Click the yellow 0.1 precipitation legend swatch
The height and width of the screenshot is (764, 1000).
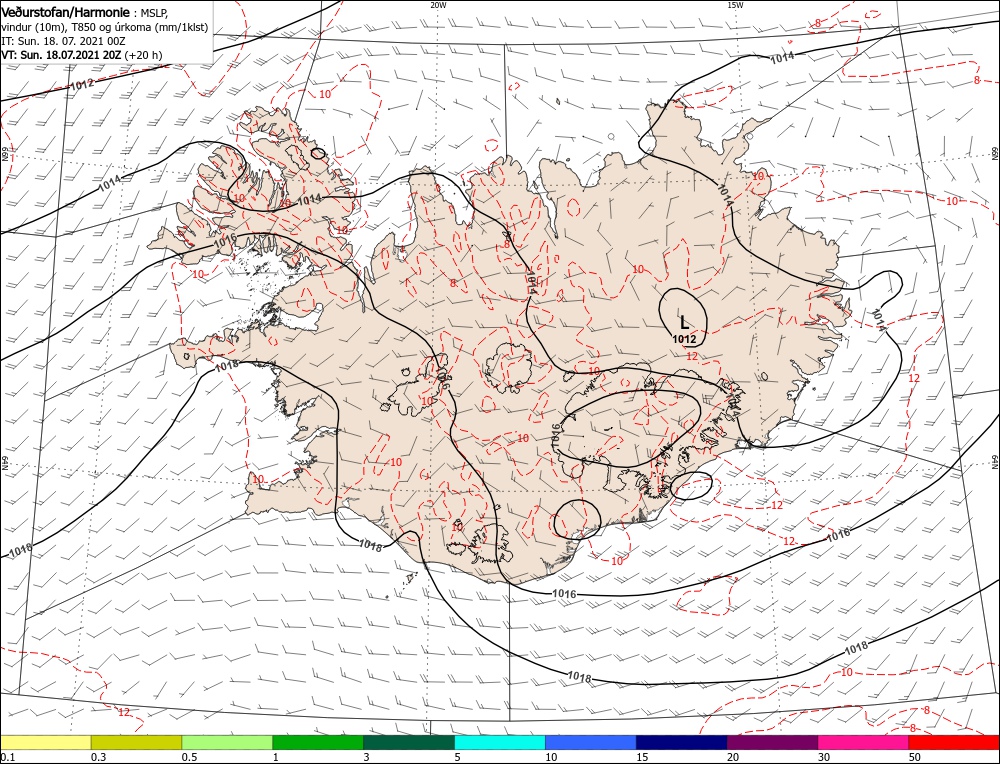coord(46,742)
